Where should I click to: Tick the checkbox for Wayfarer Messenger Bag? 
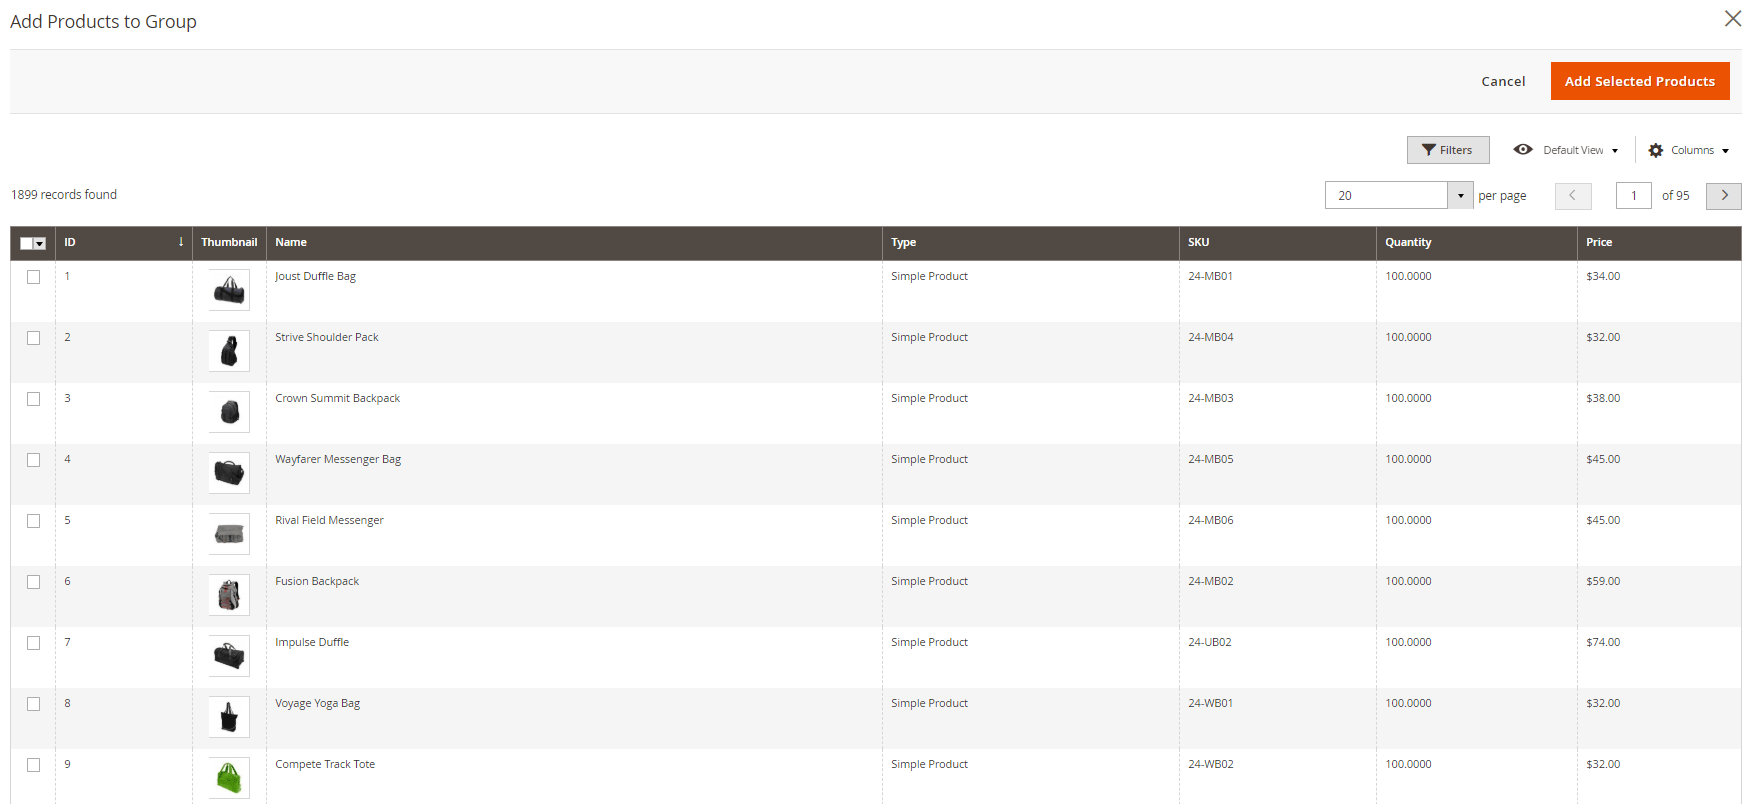tap(34, 460)
